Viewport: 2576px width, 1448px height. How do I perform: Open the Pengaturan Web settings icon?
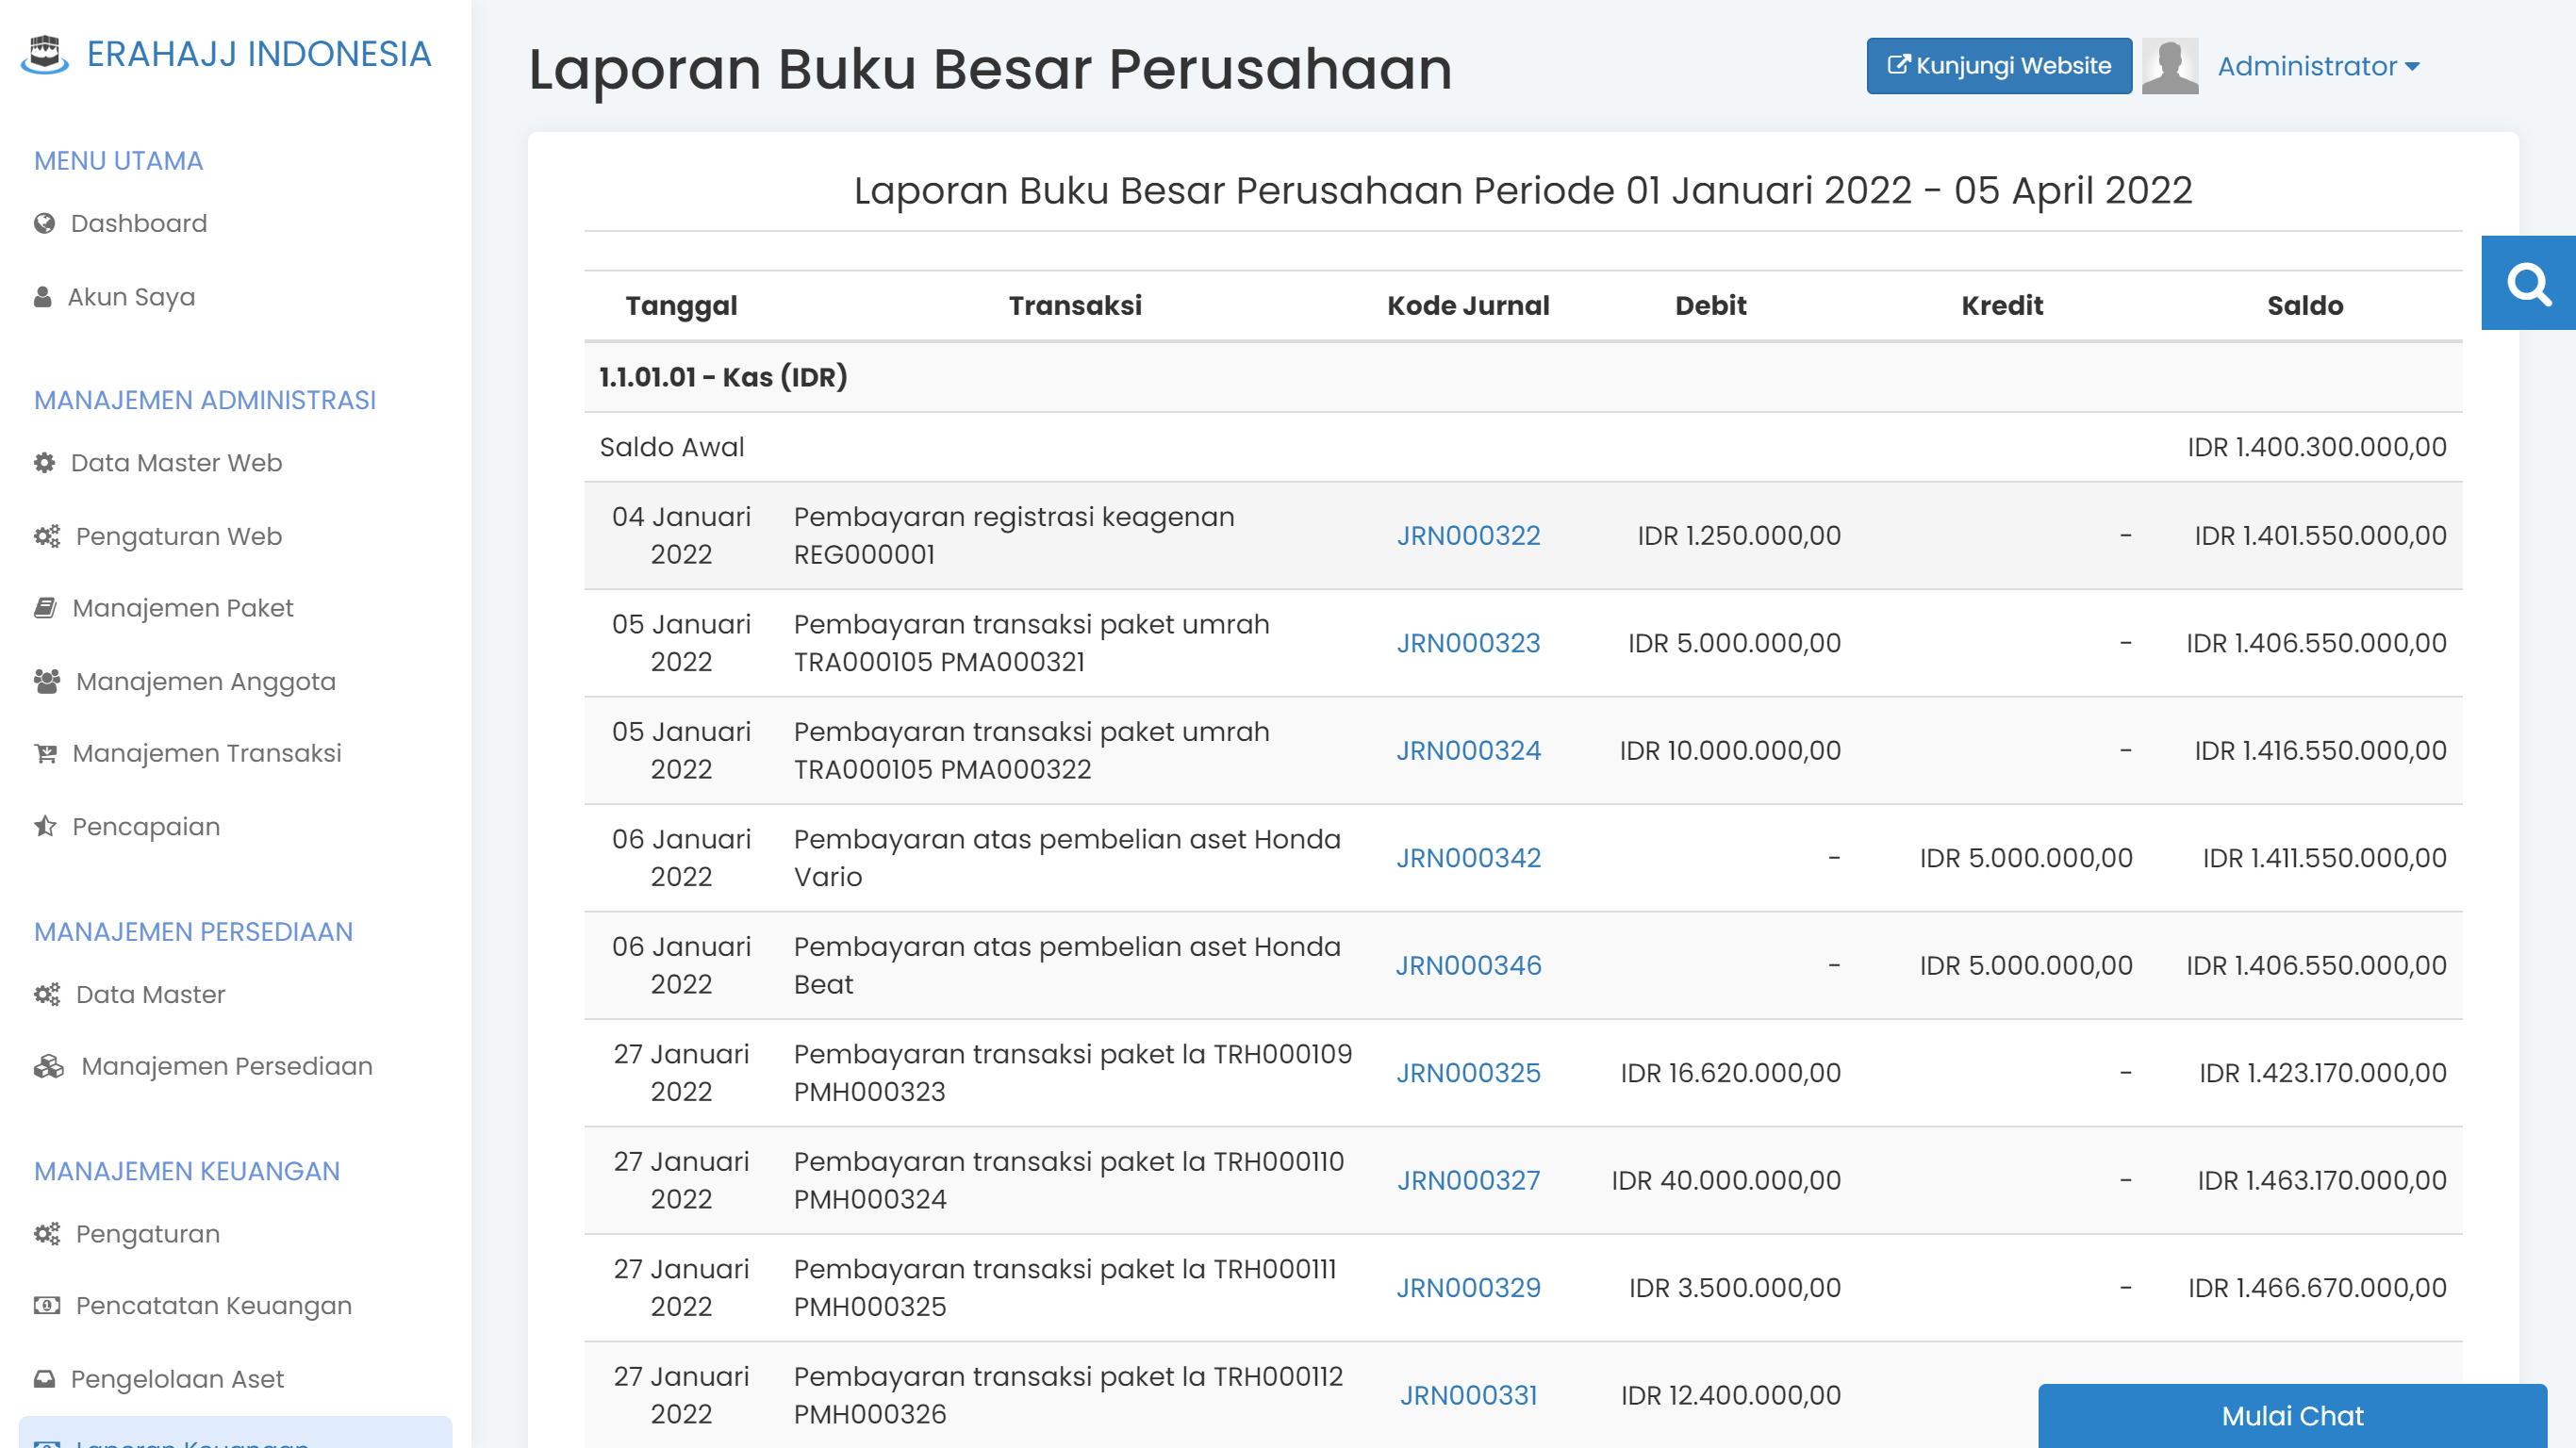pos(45,536)
